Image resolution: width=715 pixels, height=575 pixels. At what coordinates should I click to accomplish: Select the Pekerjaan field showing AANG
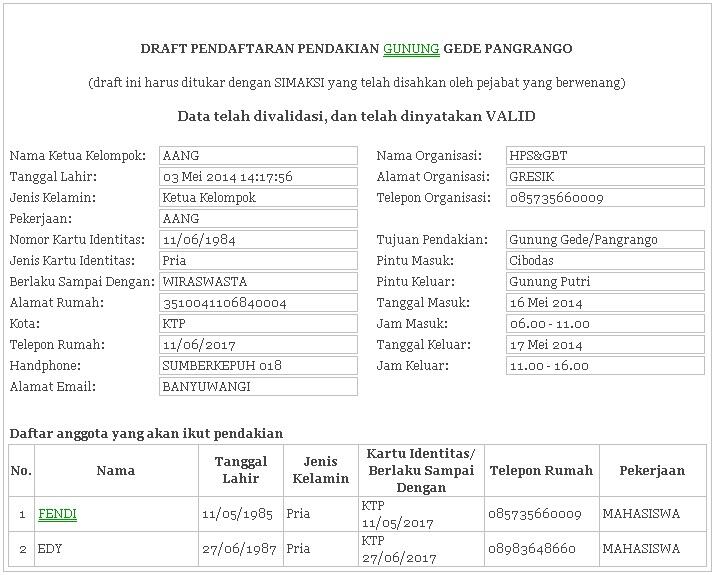pyautogui.click(x=258, y=218)
